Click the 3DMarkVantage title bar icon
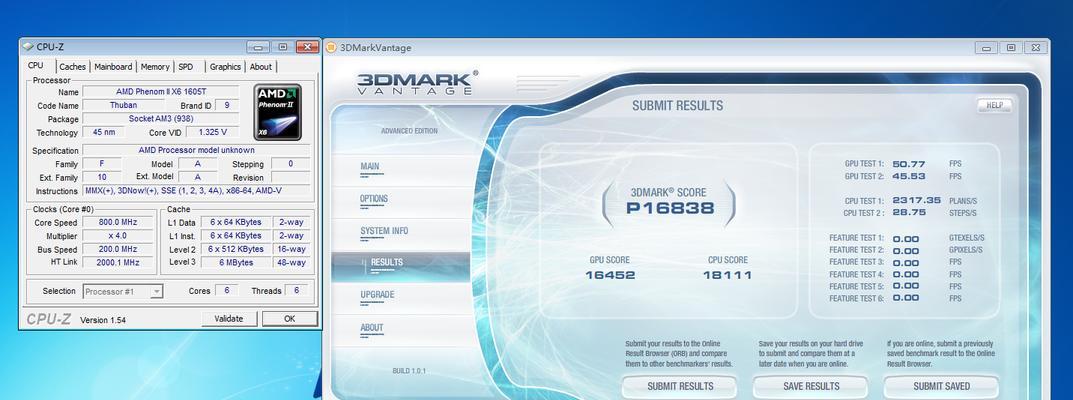This screenshot has width=1073, height=400. pyautogui.click(x=331, y=47)
